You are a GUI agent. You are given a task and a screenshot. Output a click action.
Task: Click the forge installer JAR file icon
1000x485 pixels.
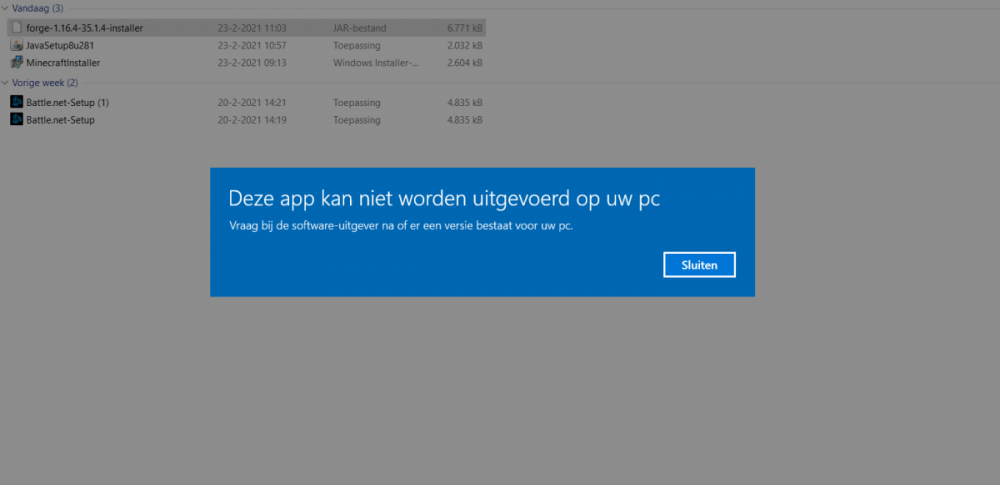click(16, 28)
